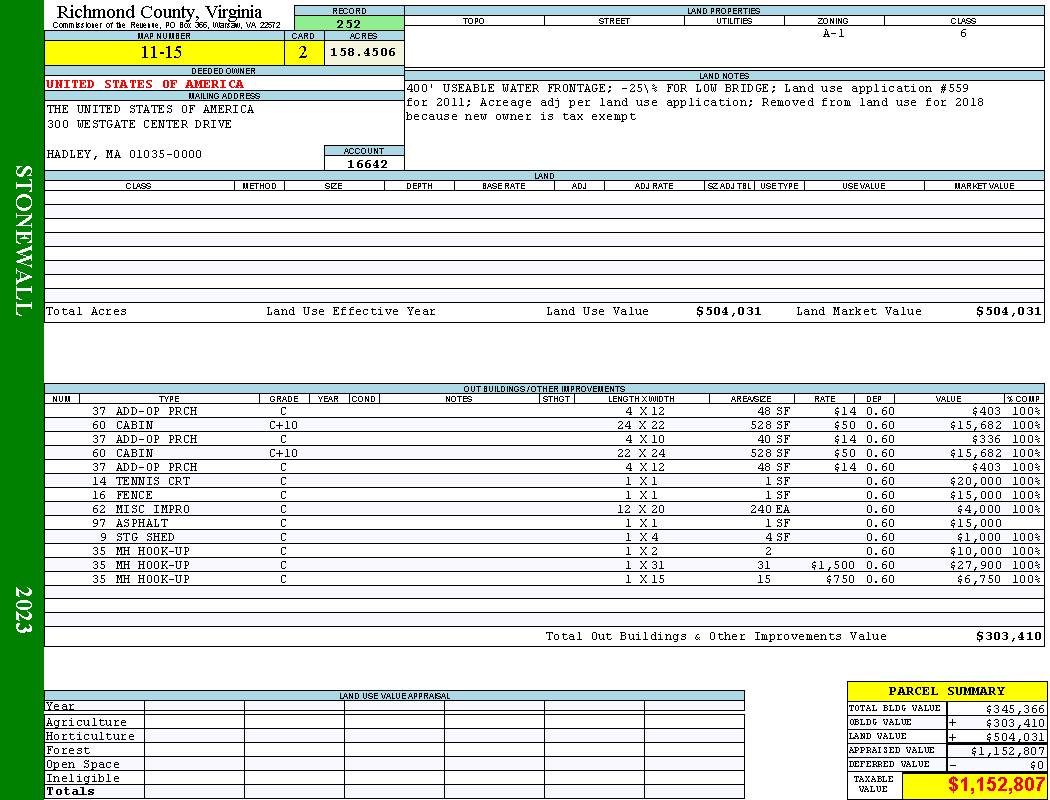Click the $20,000 tennis court value
Screen dimensions: 1050x800
(976, 481)
